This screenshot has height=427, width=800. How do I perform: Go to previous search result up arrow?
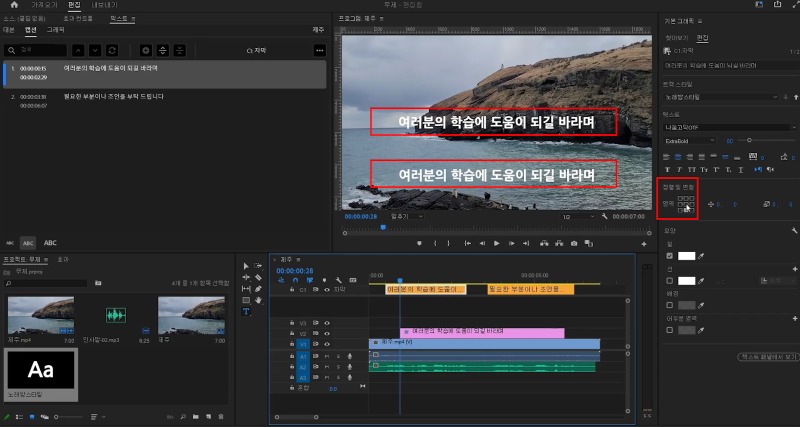(x=78, y=51)
